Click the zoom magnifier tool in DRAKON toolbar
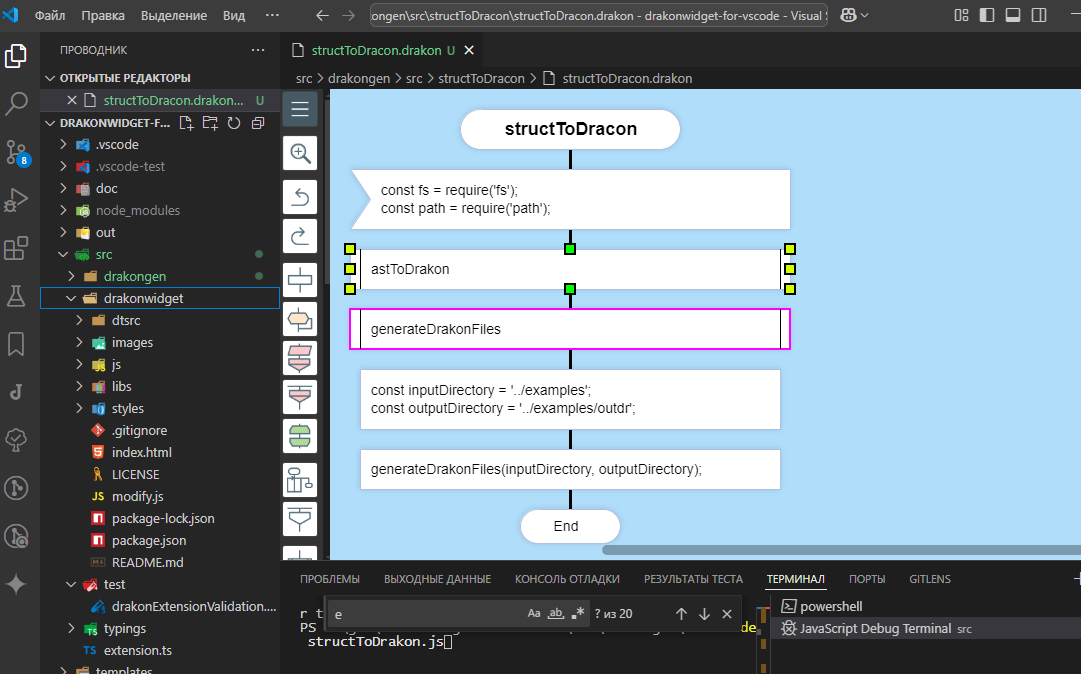Image resolution: width=1081 pixels, height=674 pixels. [x=300, y=153]
